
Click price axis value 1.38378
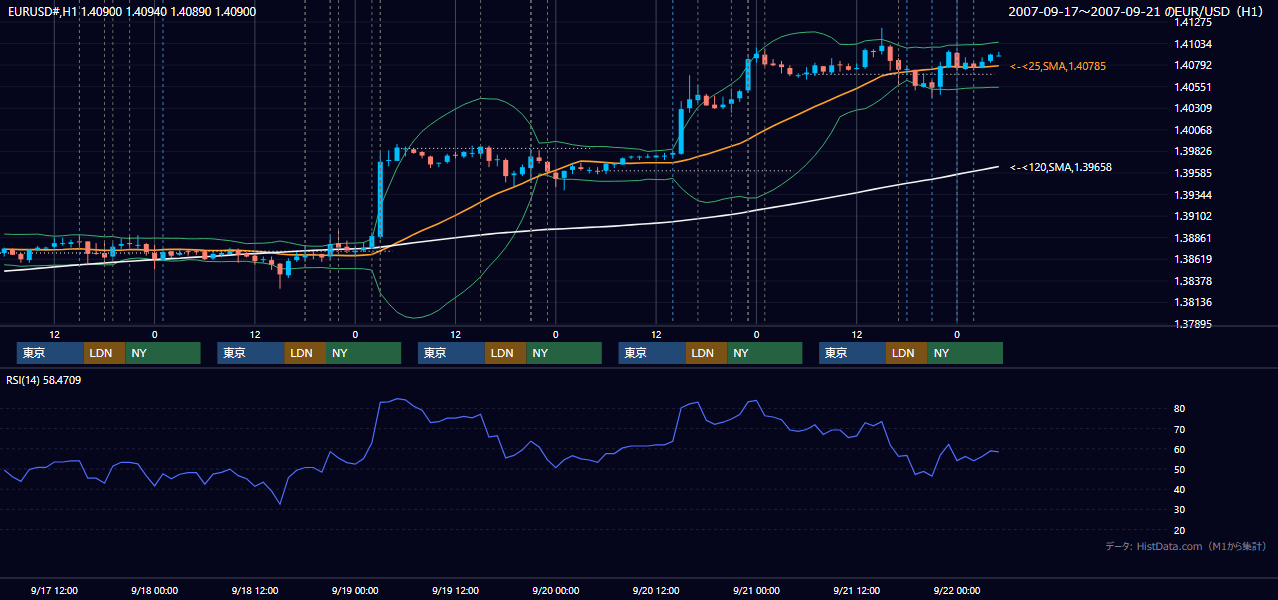pos(1193,281)
